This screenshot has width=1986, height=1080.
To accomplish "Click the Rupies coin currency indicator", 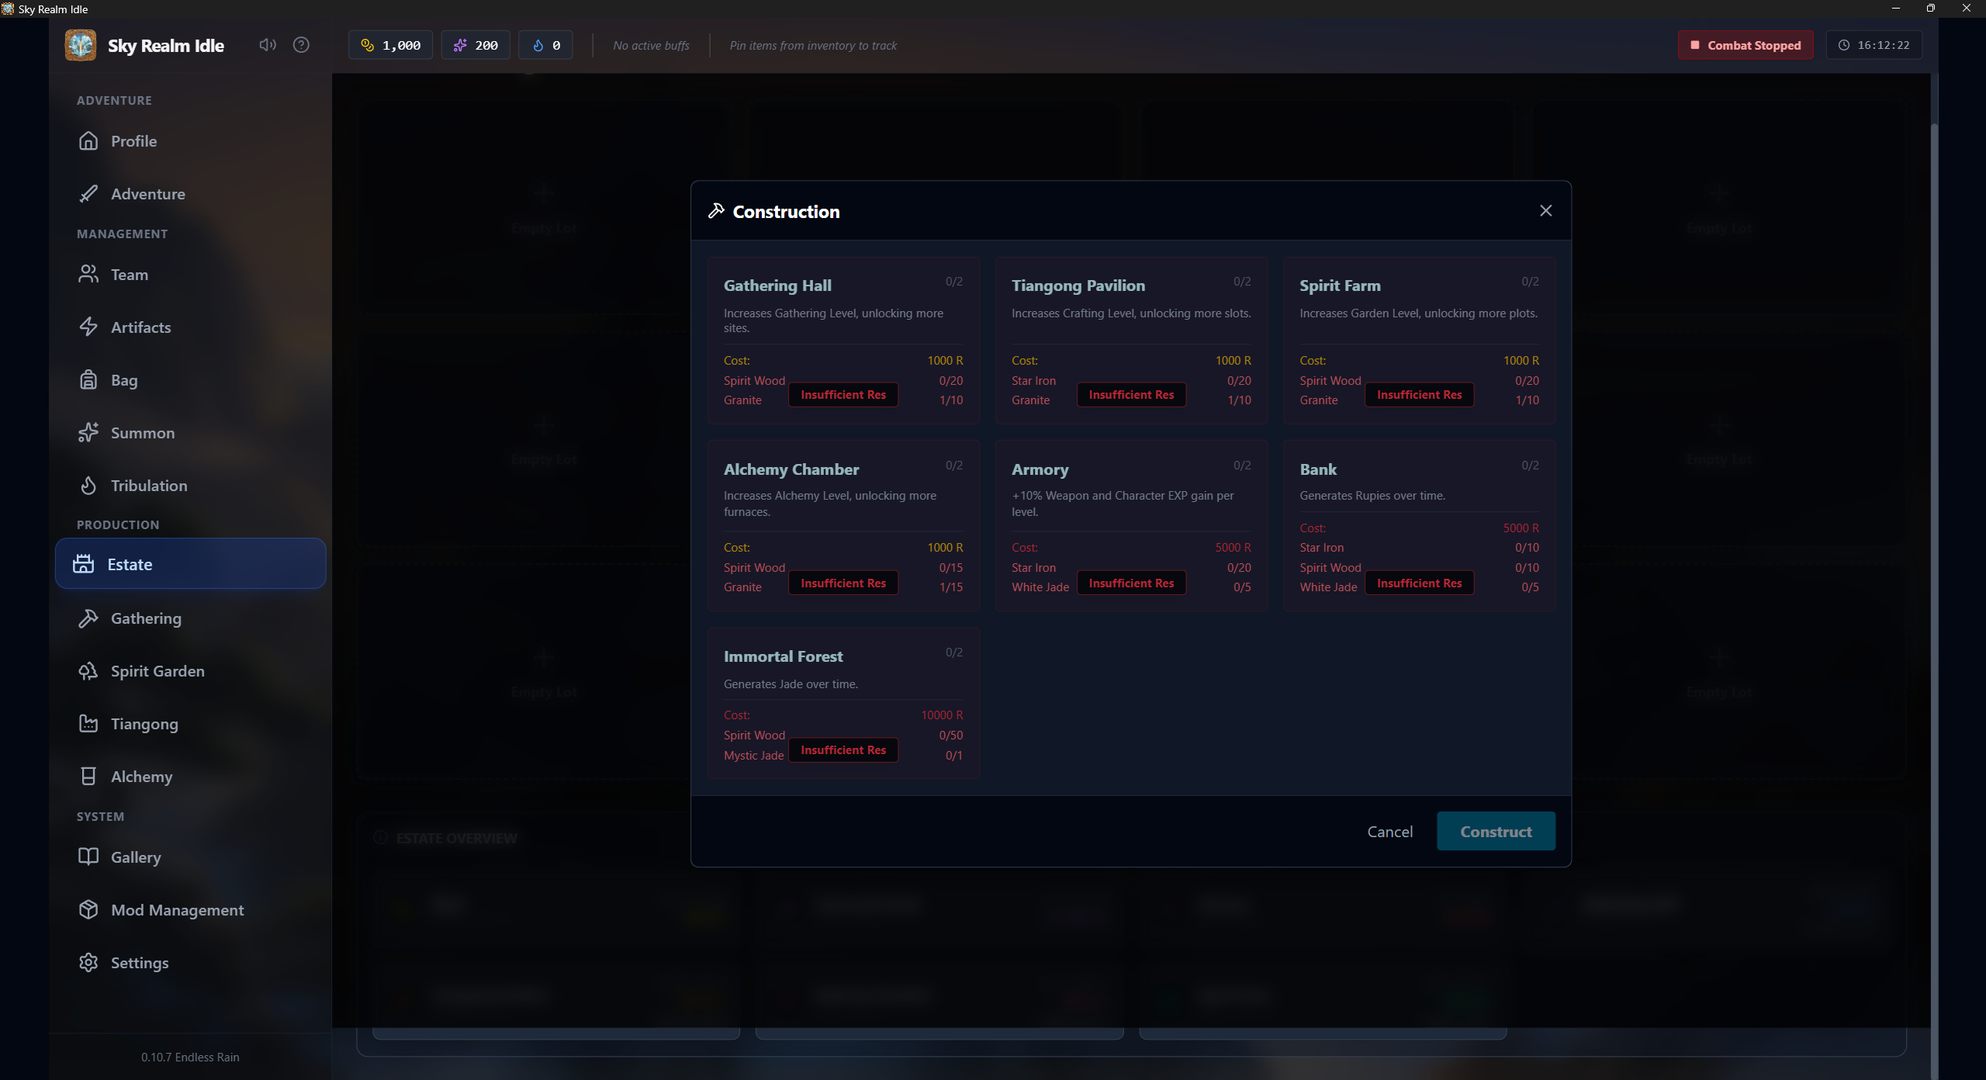I will (x=390, y=45).
